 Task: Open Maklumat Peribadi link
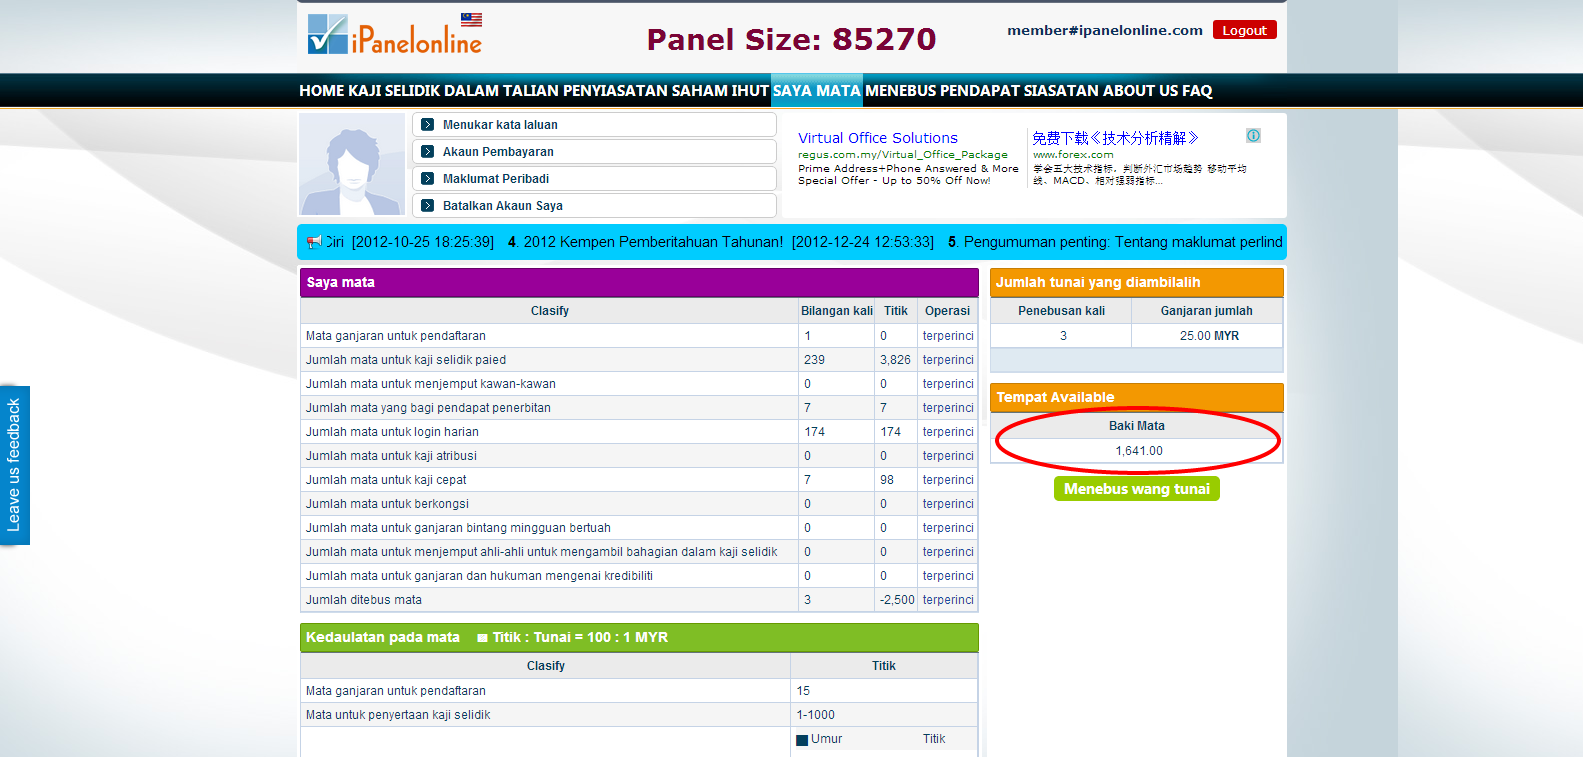pos(496,179)
